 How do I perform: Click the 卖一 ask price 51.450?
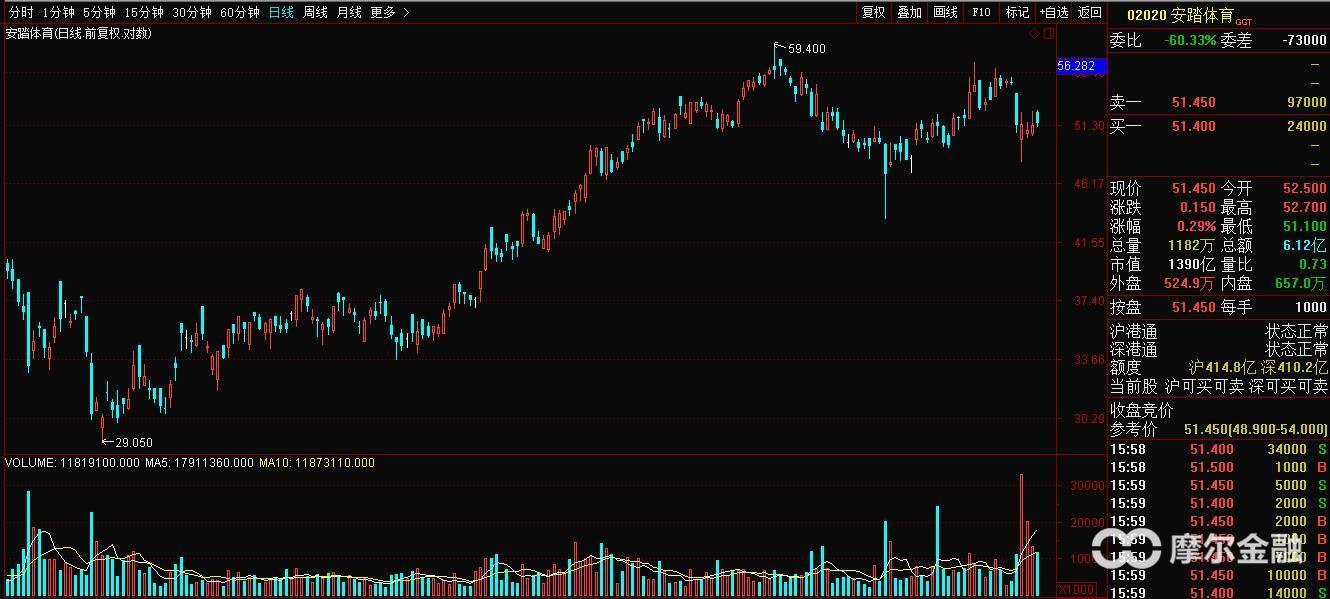(1193, 103)
